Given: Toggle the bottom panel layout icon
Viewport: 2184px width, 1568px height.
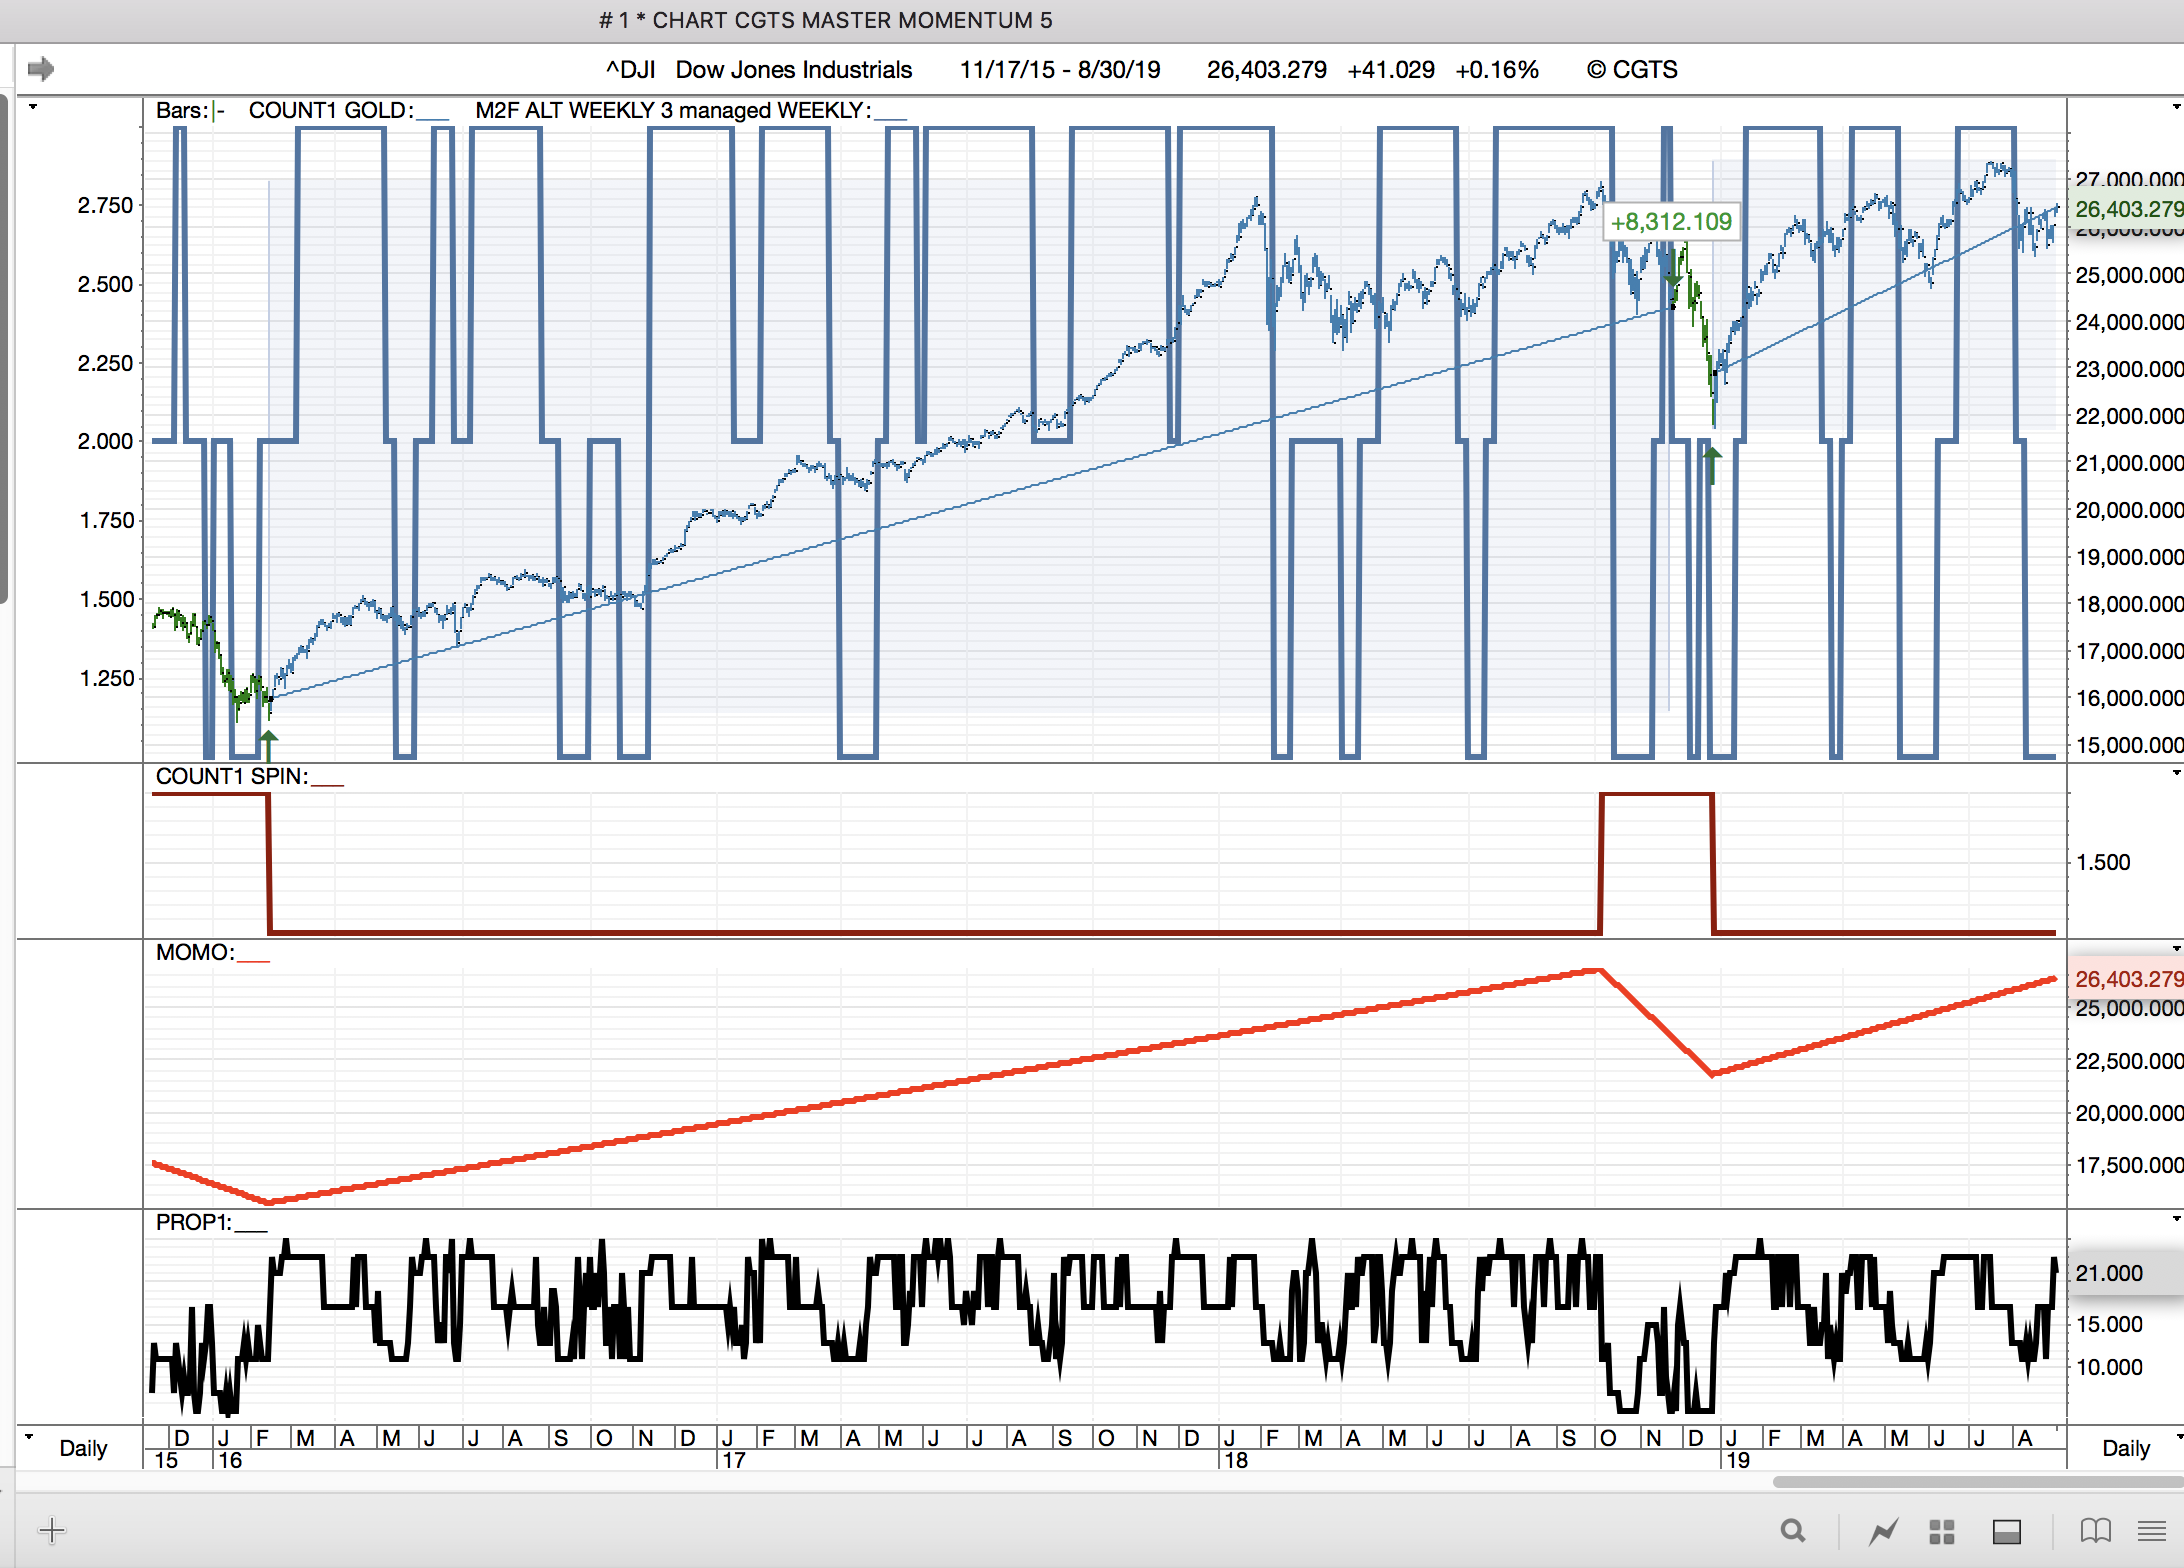Looking at the screenshot, I should pyautogui.click(x=2007, y=1530).
